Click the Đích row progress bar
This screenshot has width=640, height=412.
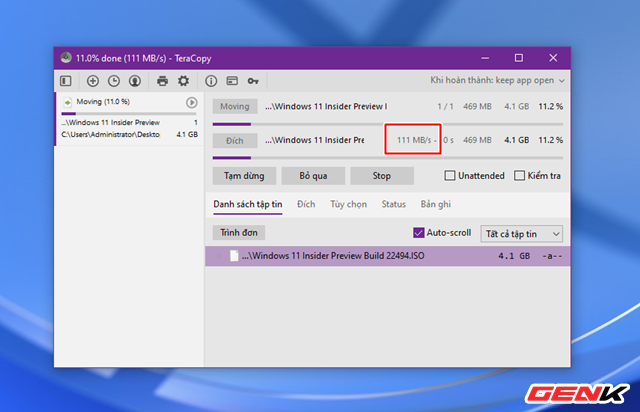388,158
